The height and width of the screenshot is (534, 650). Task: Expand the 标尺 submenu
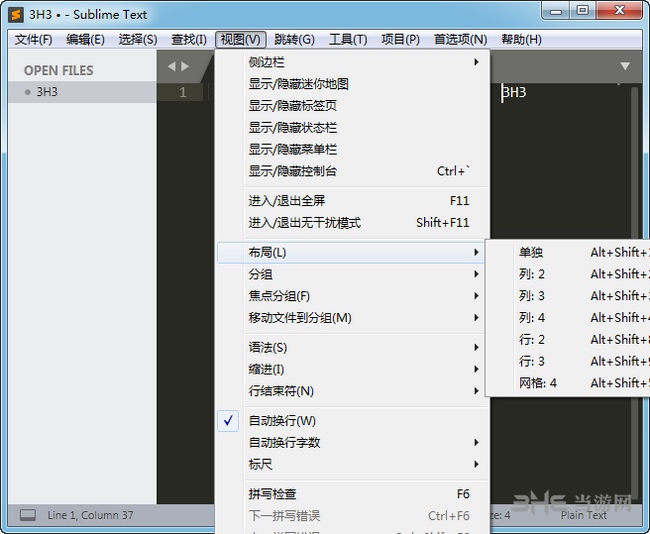(x=350, y=464)
